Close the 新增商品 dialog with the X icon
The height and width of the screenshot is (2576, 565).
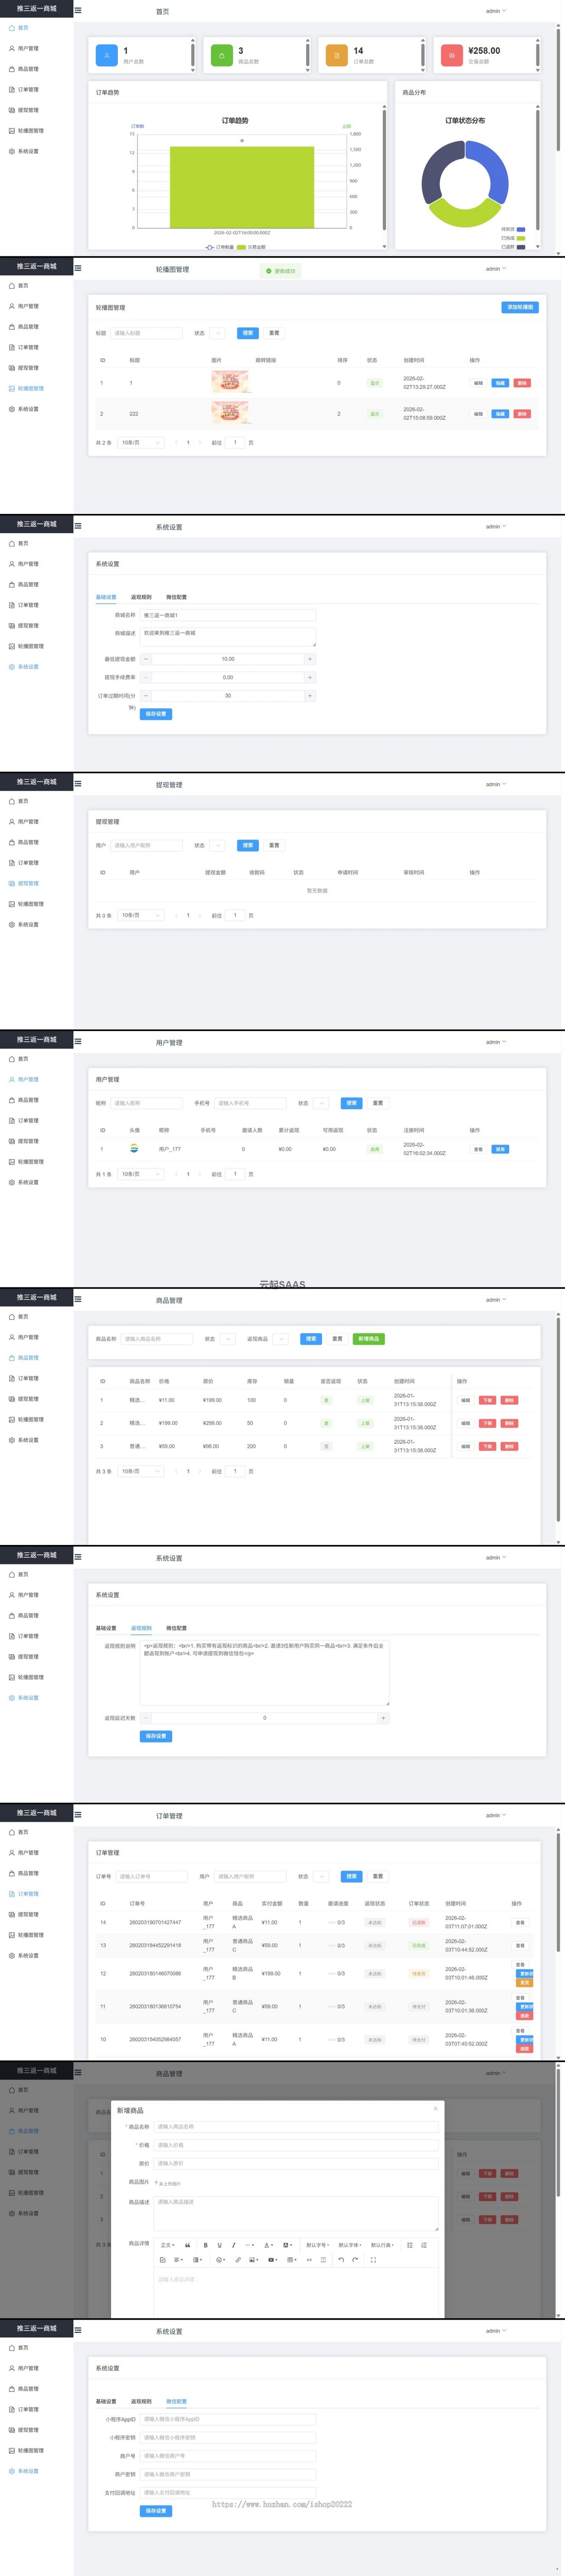tap(435, 2109)
